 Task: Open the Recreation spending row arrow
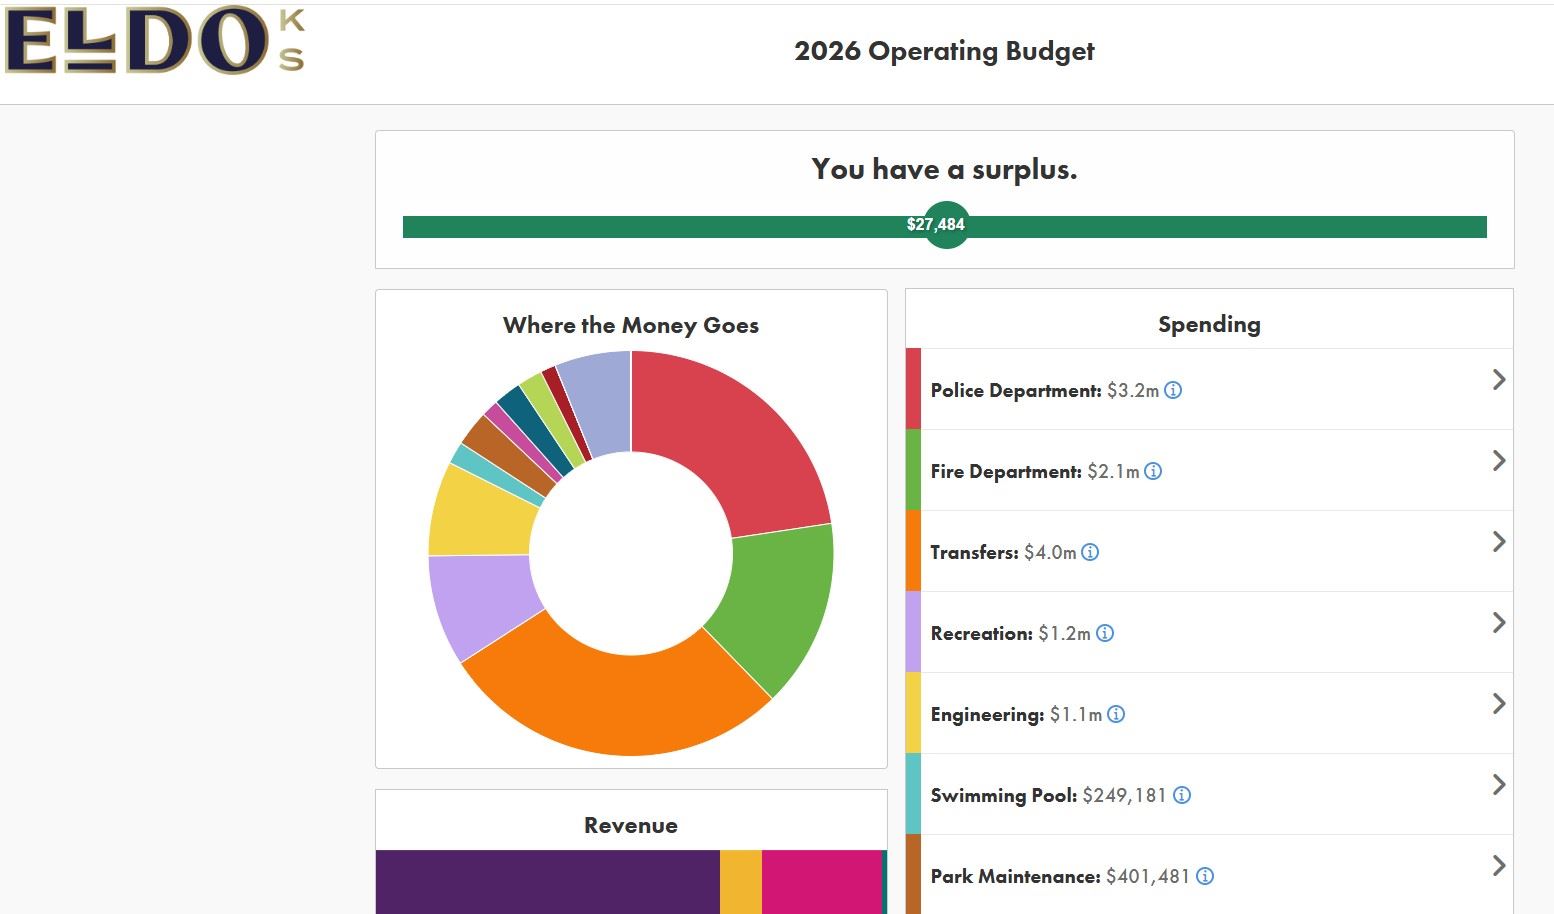click(1498, 622)
